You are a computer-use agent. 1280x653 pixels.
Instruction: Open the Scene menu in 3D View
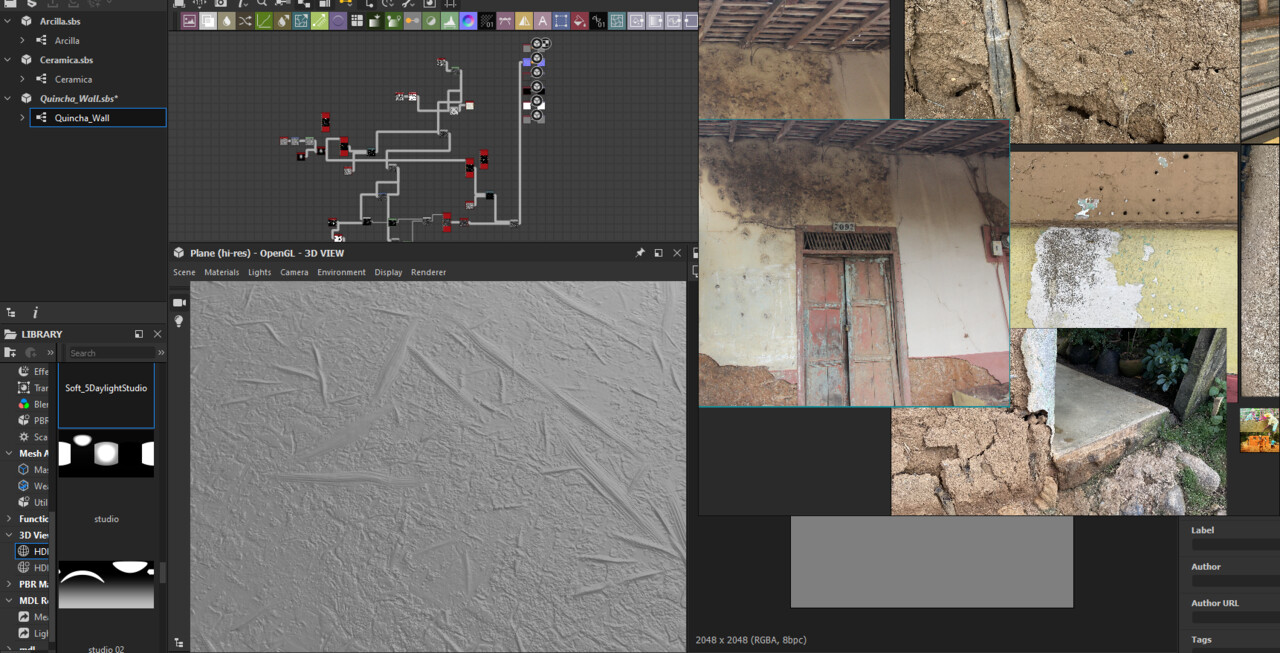click(184, 272)
